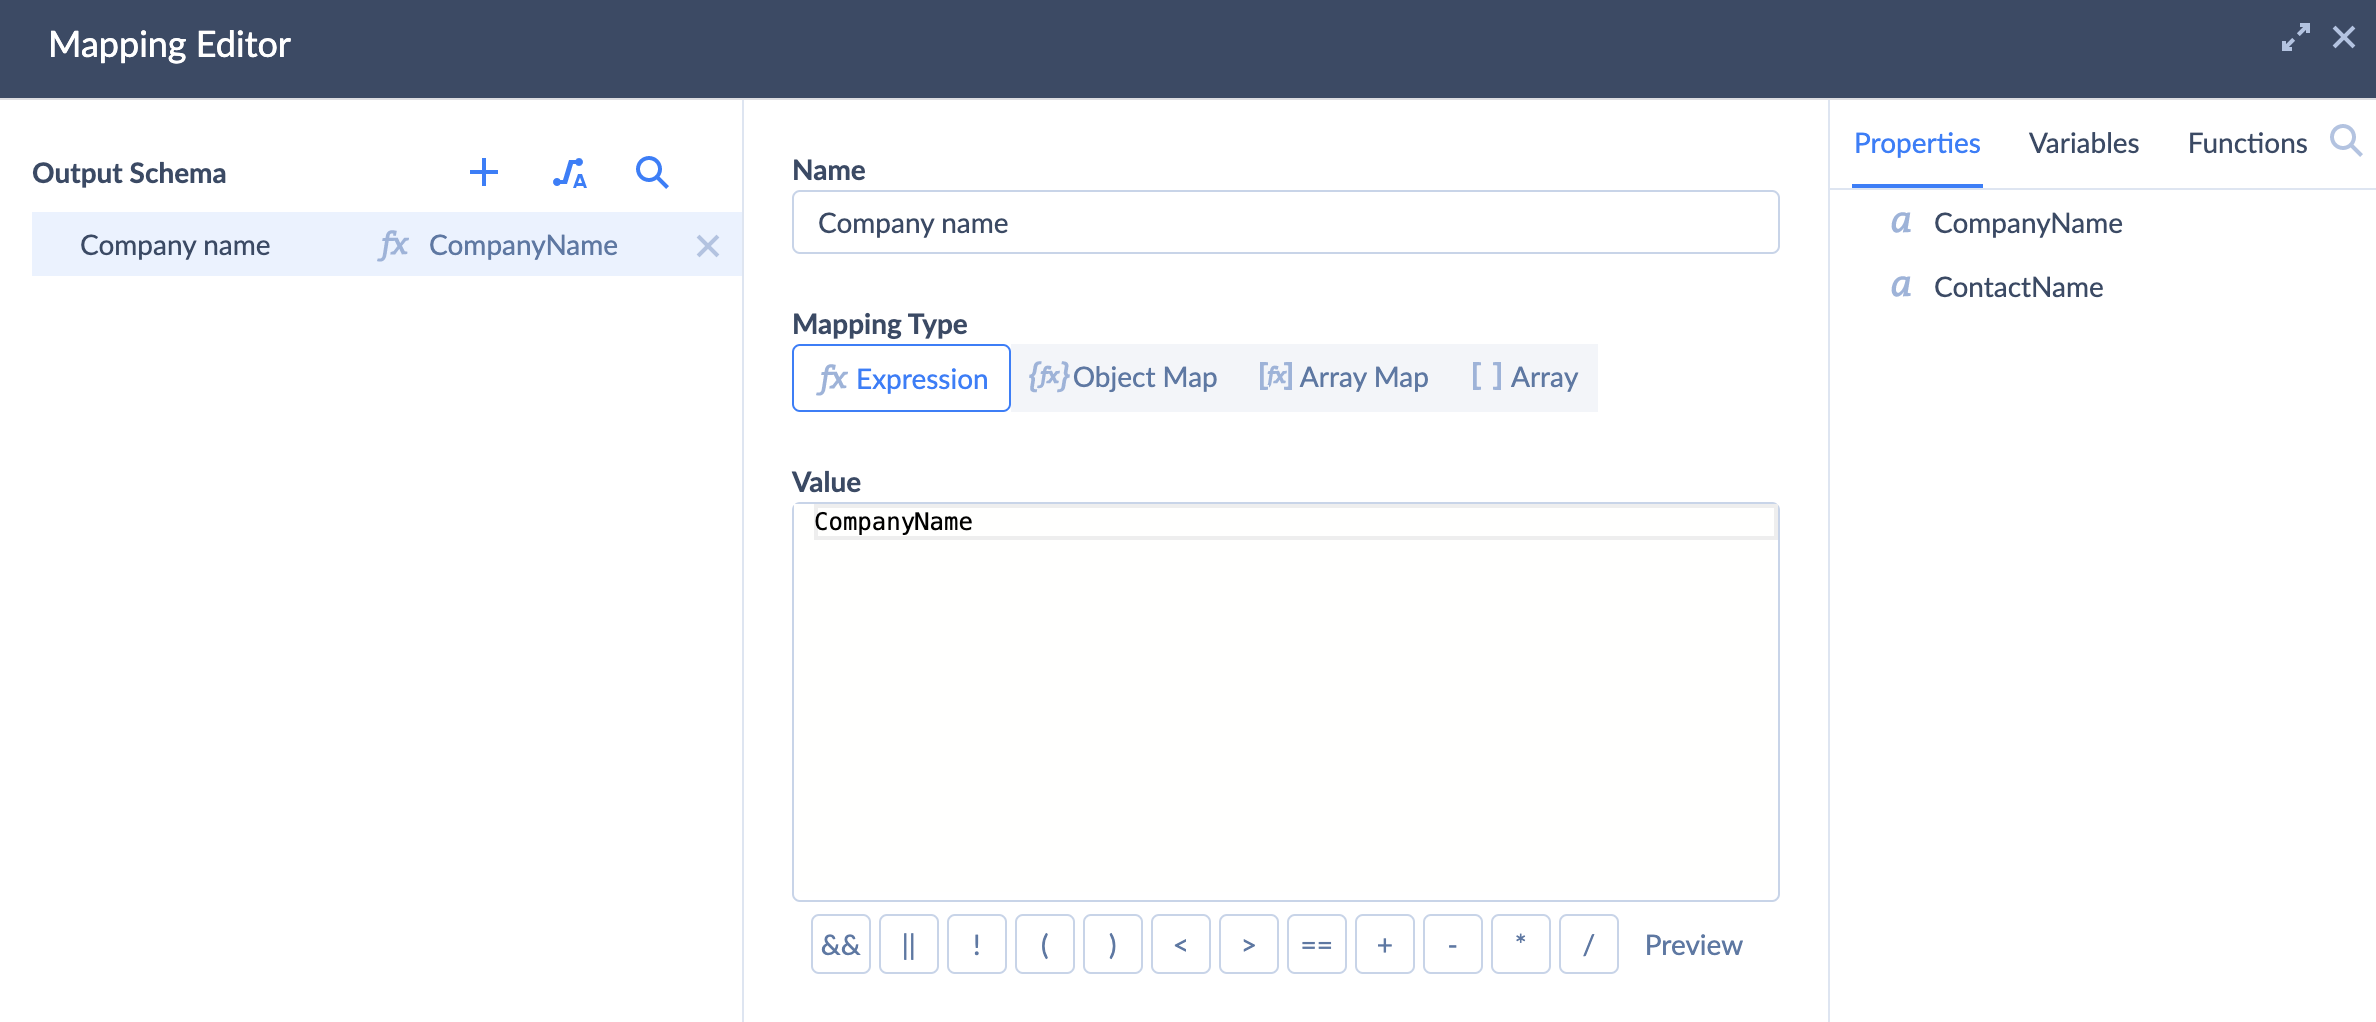
Task: Insert the == equality operator
Action: pyautogui.click(x=1317, y=944)
